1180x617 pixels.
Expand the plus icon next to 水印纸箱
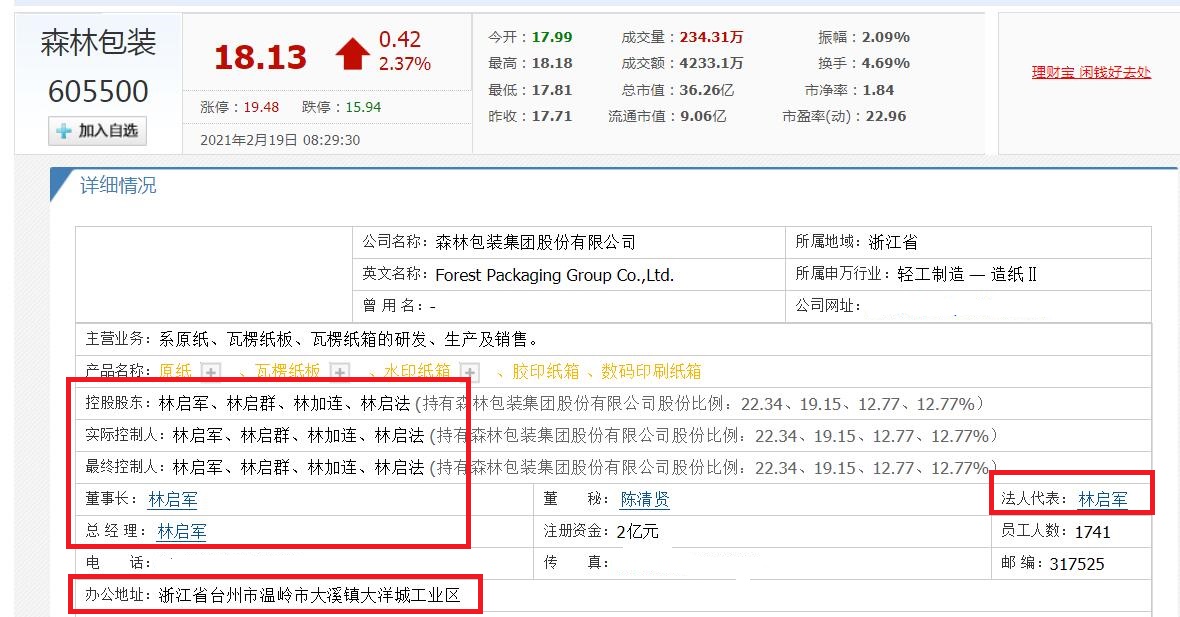470,372
